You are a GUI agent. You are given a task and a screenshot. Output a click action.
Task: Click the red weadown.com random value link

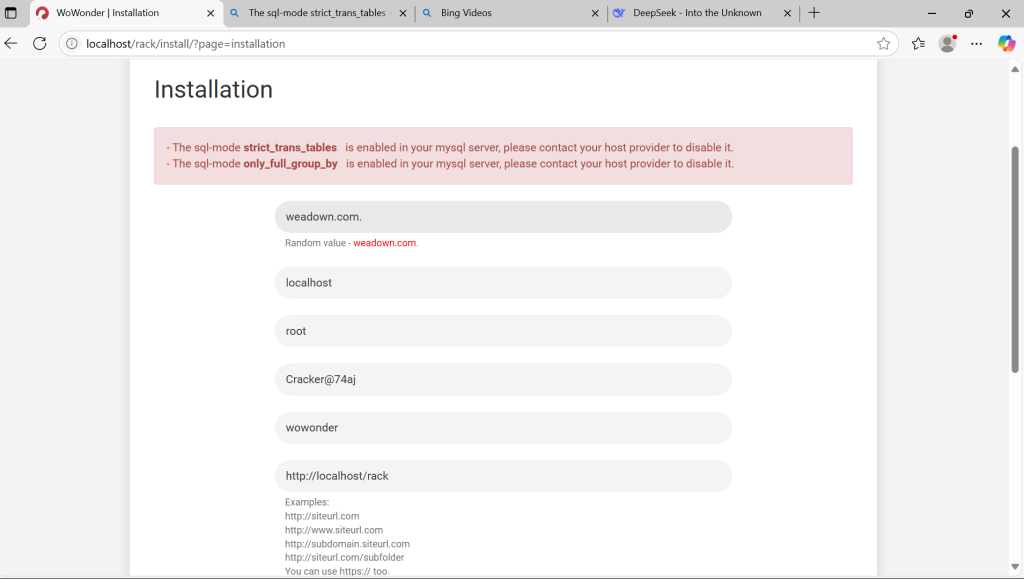[x=385, y=243]
